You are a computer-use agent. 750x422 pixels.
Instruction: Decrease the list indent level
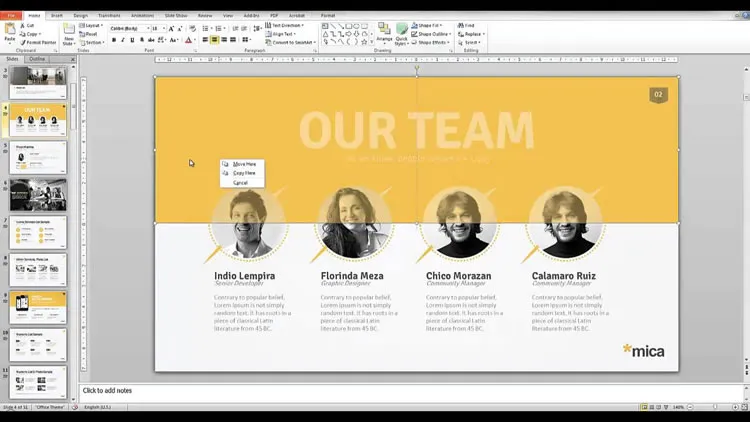point(235,29)
